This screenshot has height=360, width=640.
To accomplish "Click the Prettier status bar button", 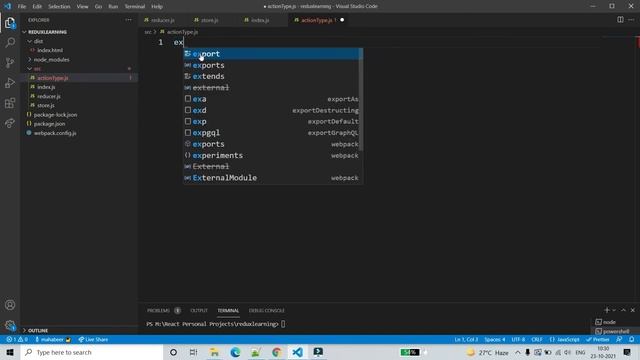I will click(598, 340).
